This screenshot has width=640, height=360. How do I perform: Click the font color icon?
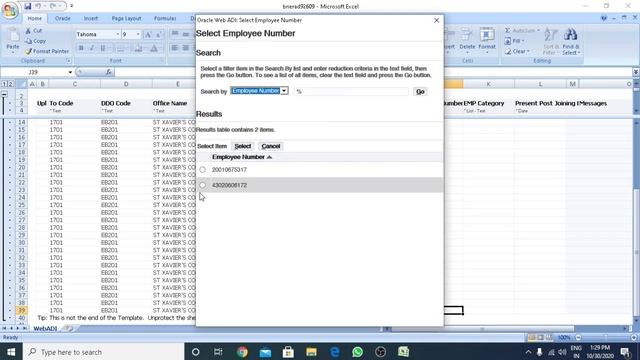(154, 48)
